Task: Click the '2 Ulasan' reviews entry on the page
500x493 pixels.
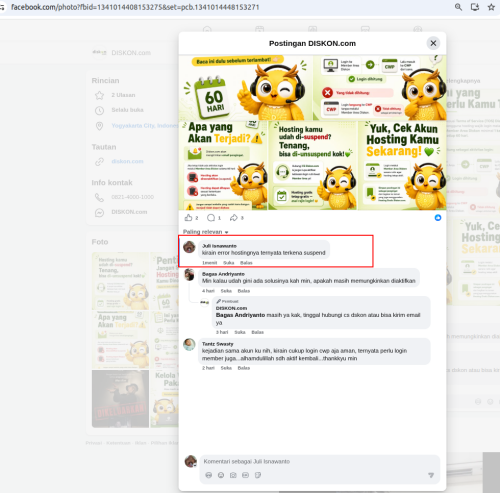Action: tap(123, 95)
